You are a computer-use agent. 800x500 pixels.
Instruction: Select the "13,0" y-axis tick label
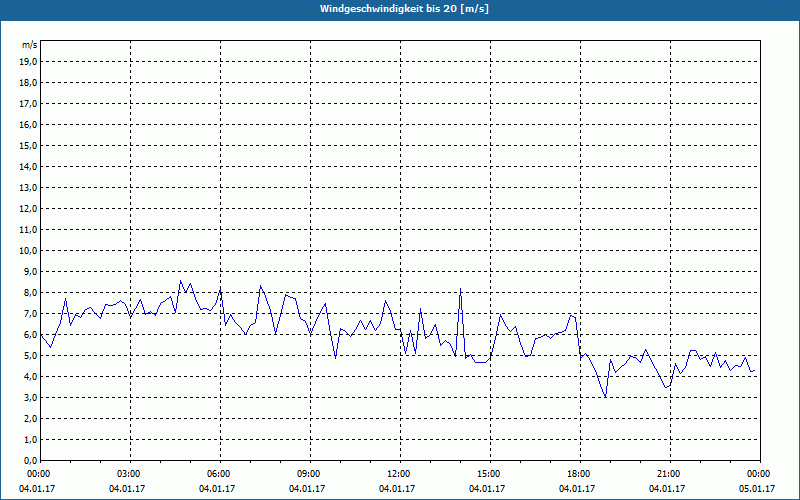(28, 187)
